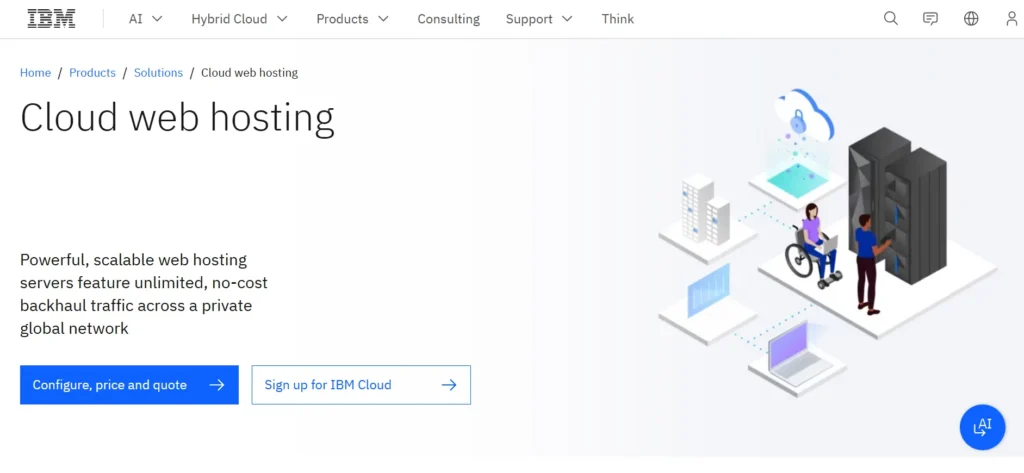This screenshot has height=473, width=1024.
Task: Click the Cloud web hosting breadcrumb text
Action: click(249, 73)
